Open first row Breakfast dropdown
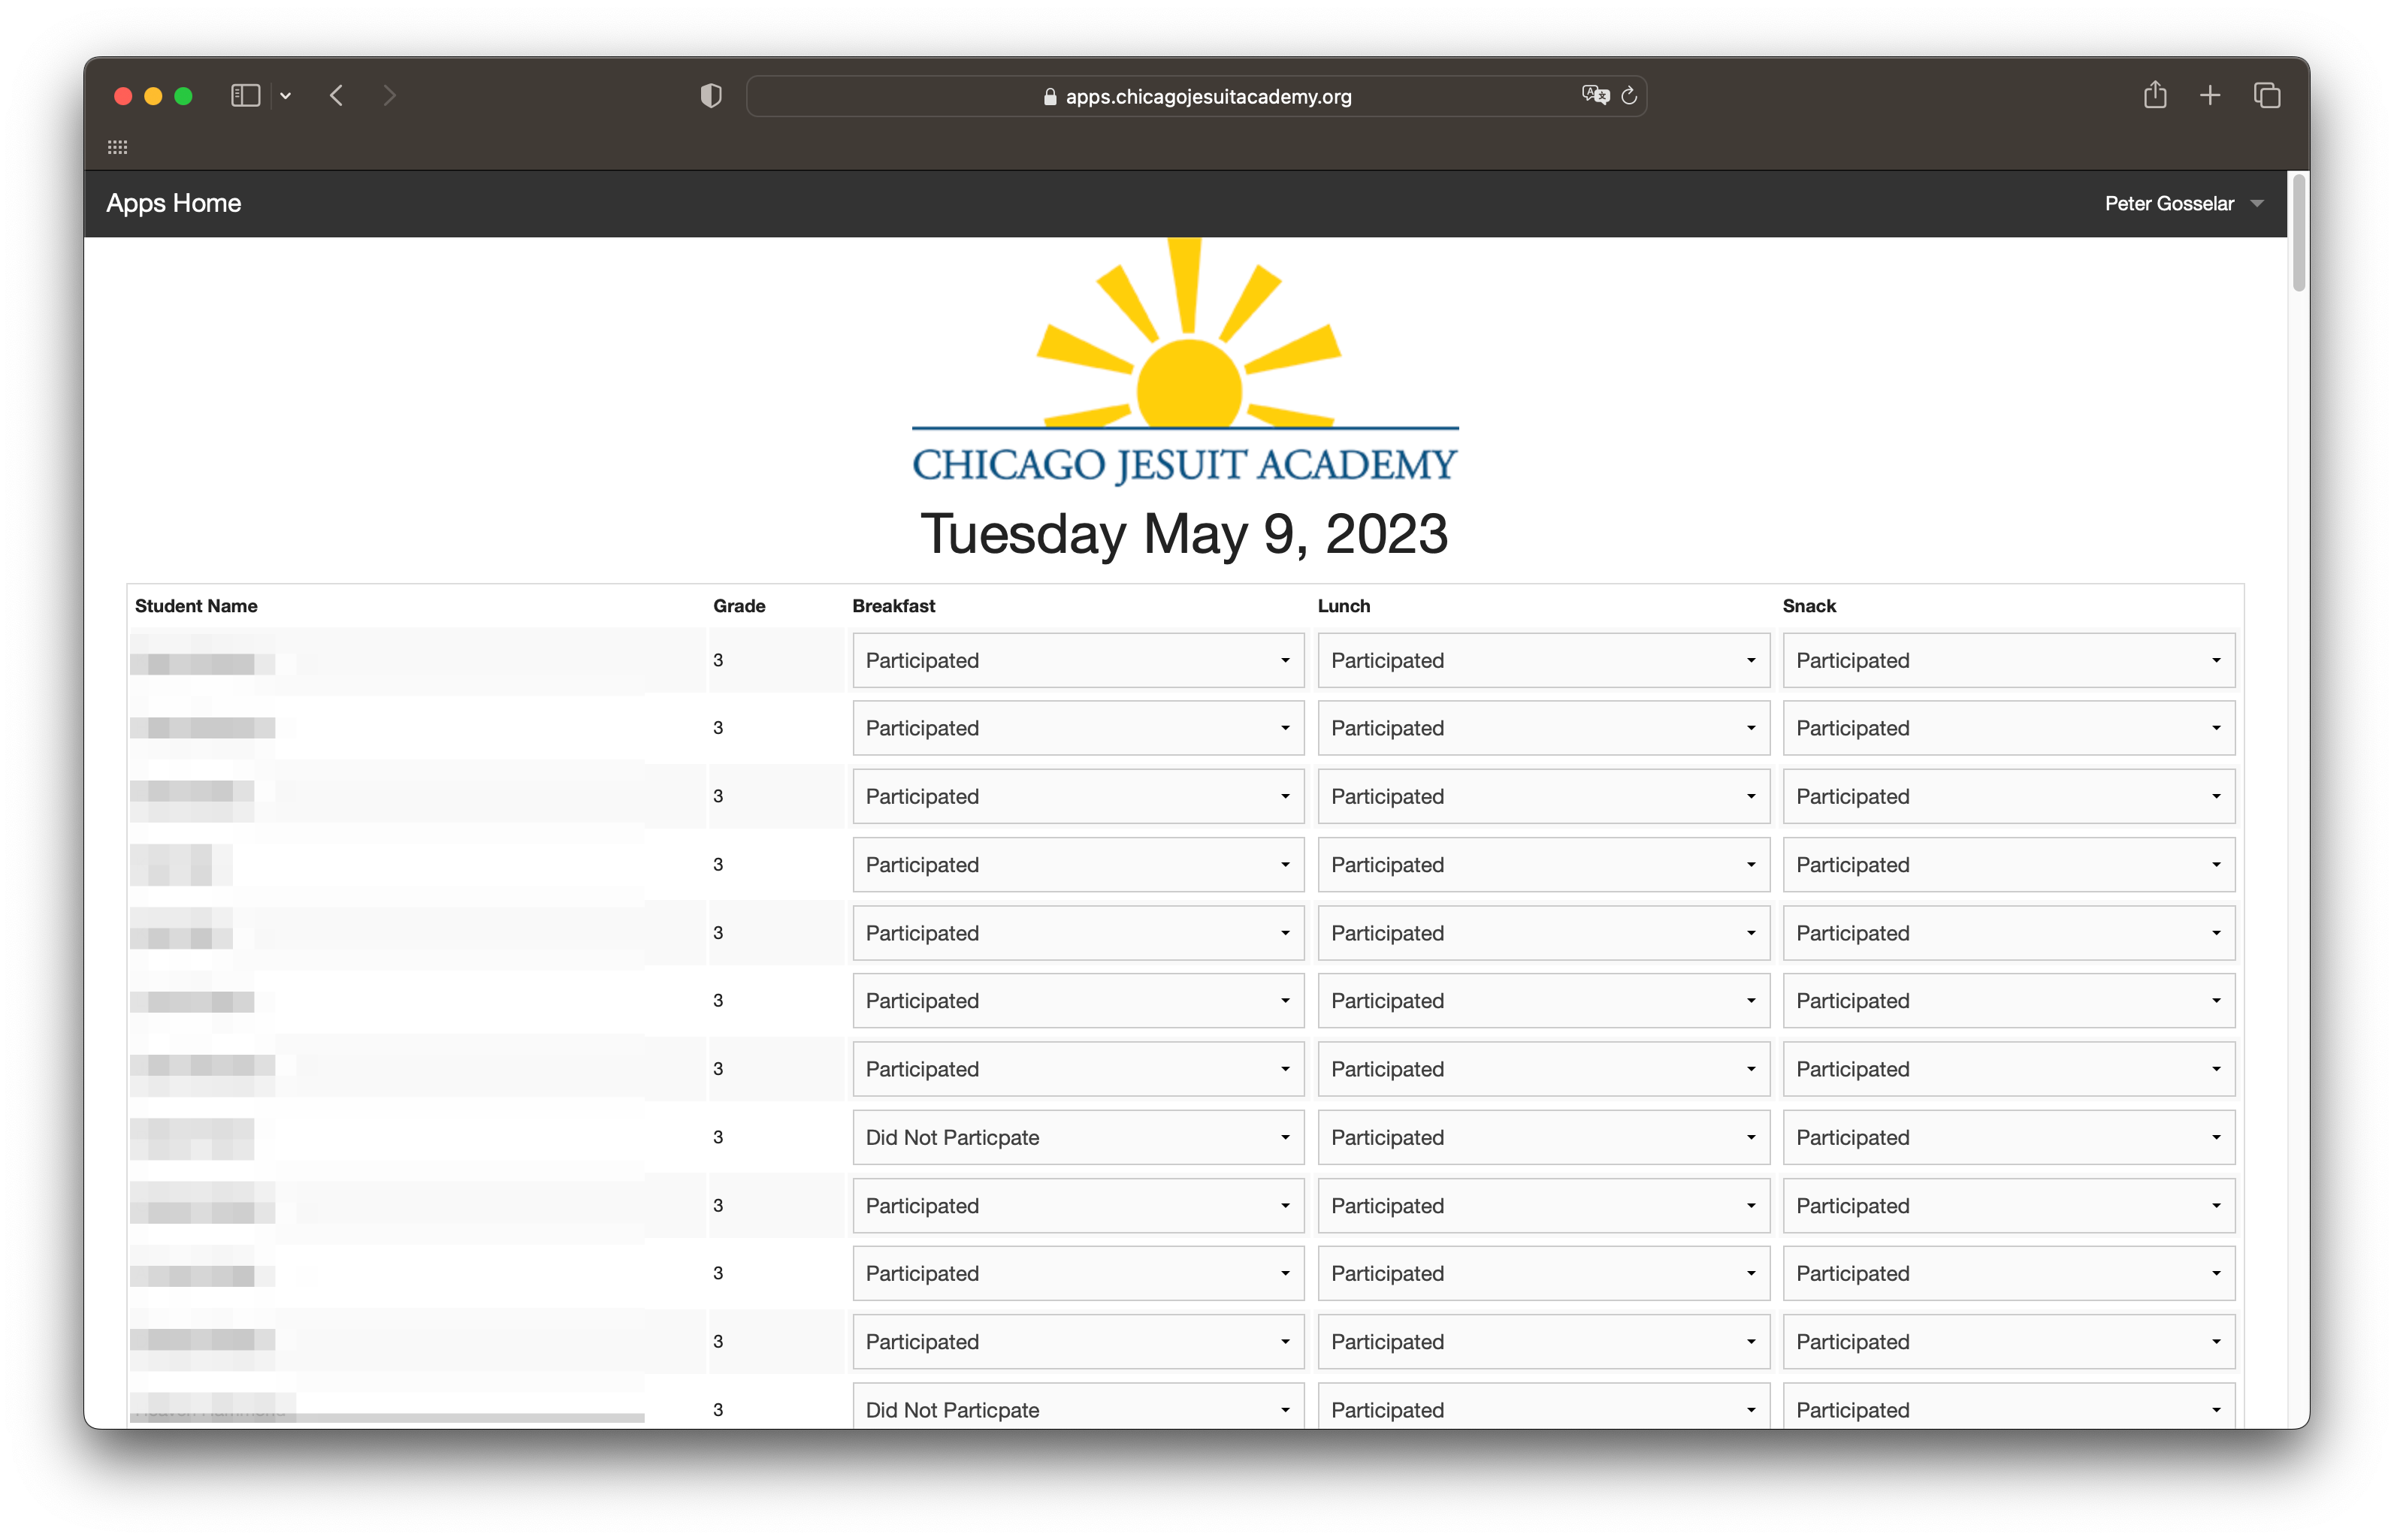This screenshot has width=2394, height=1540. pos(1077,660)
